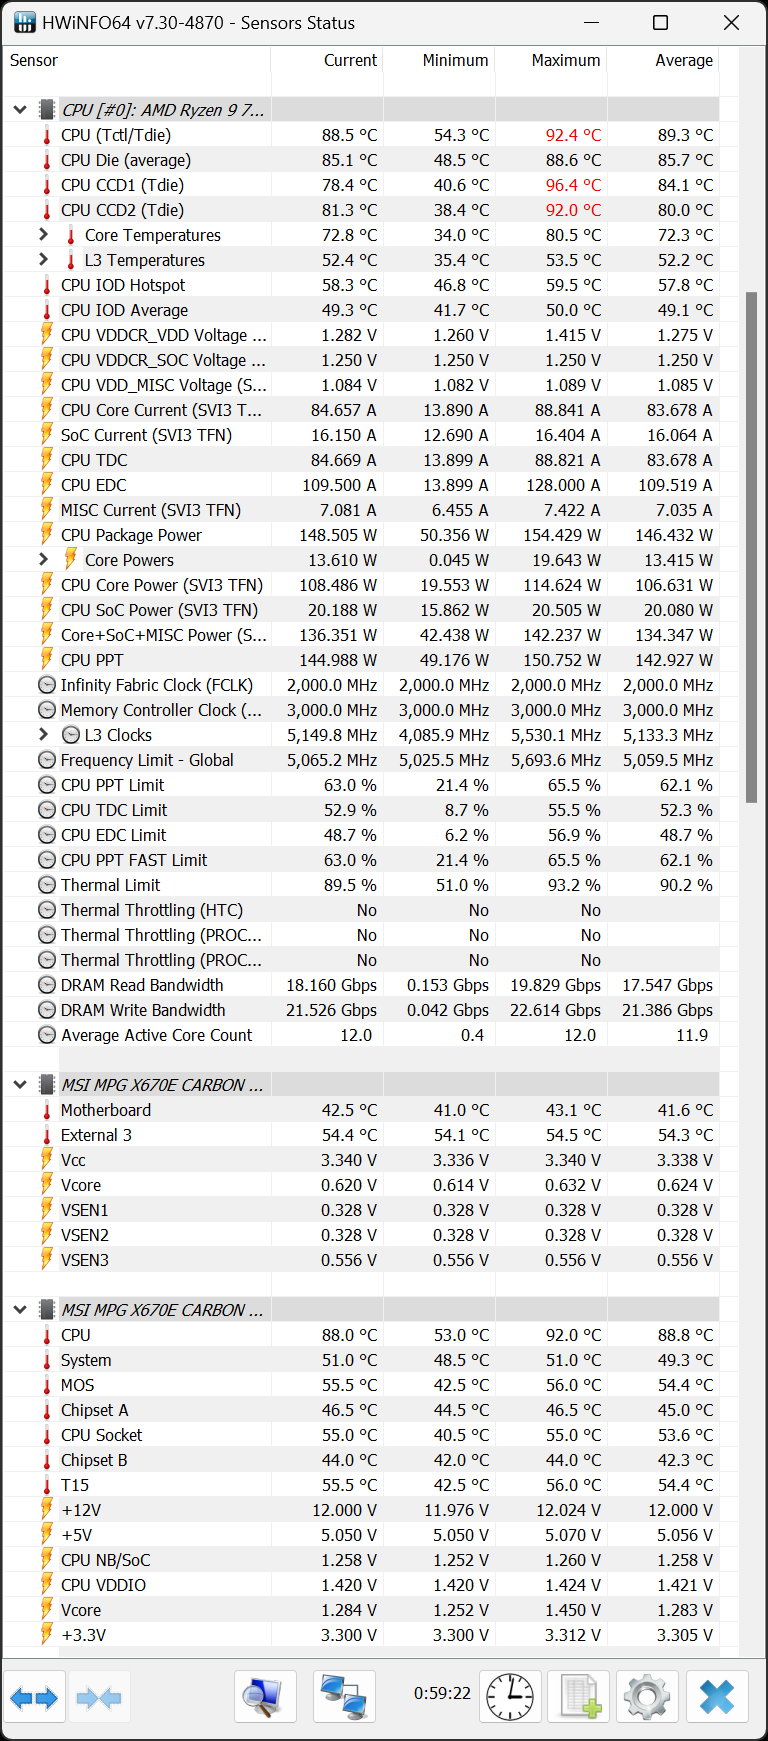Screen dimensions: 768x1741
Task: Expand the Core Powers group
Action: pyautogui.click(x=43, y=559)
